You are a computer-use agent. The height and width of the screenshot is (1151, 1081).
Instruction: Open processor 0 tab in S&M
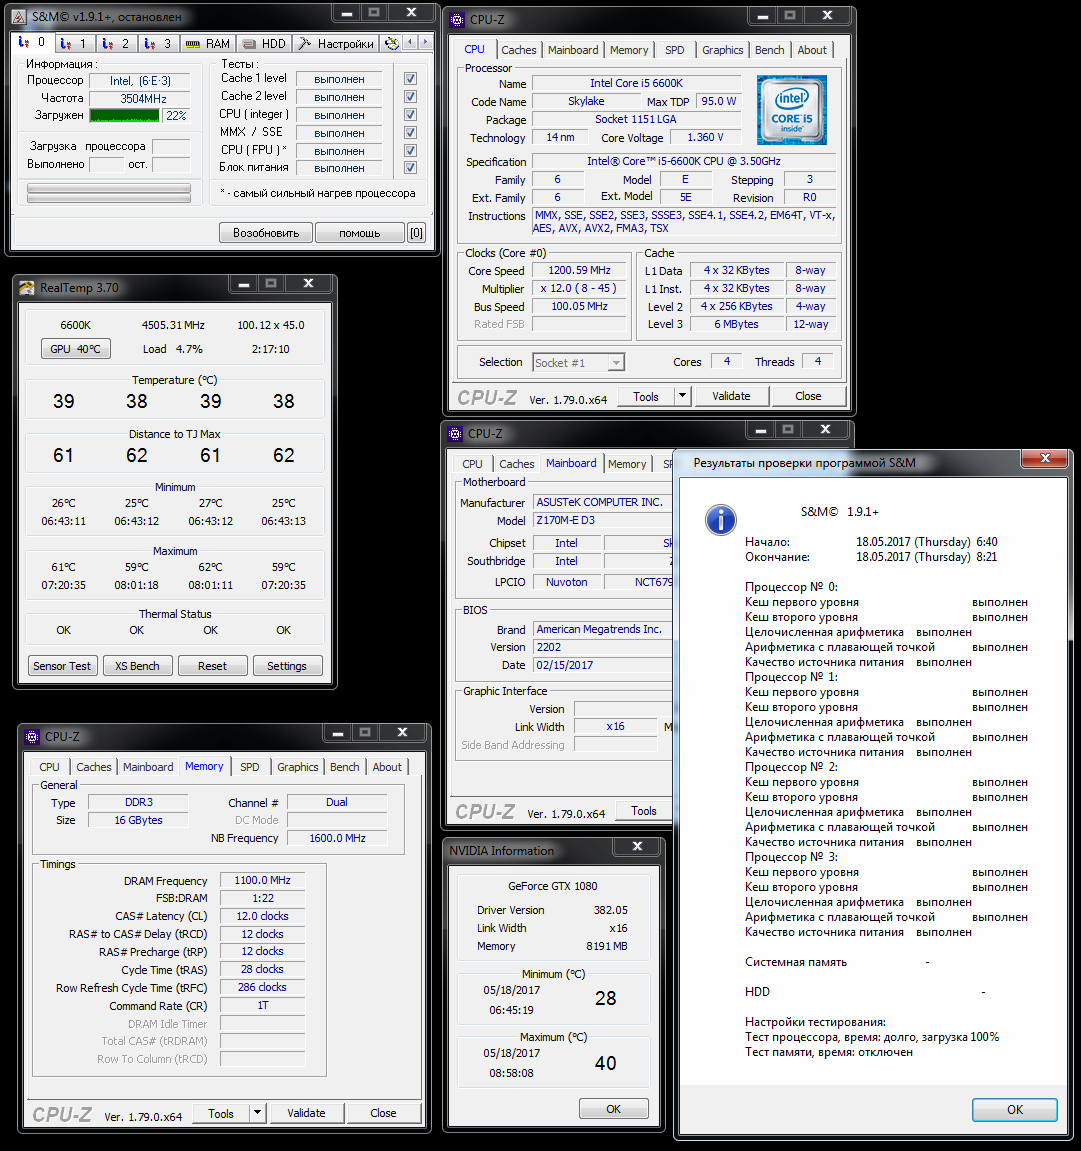32,43
